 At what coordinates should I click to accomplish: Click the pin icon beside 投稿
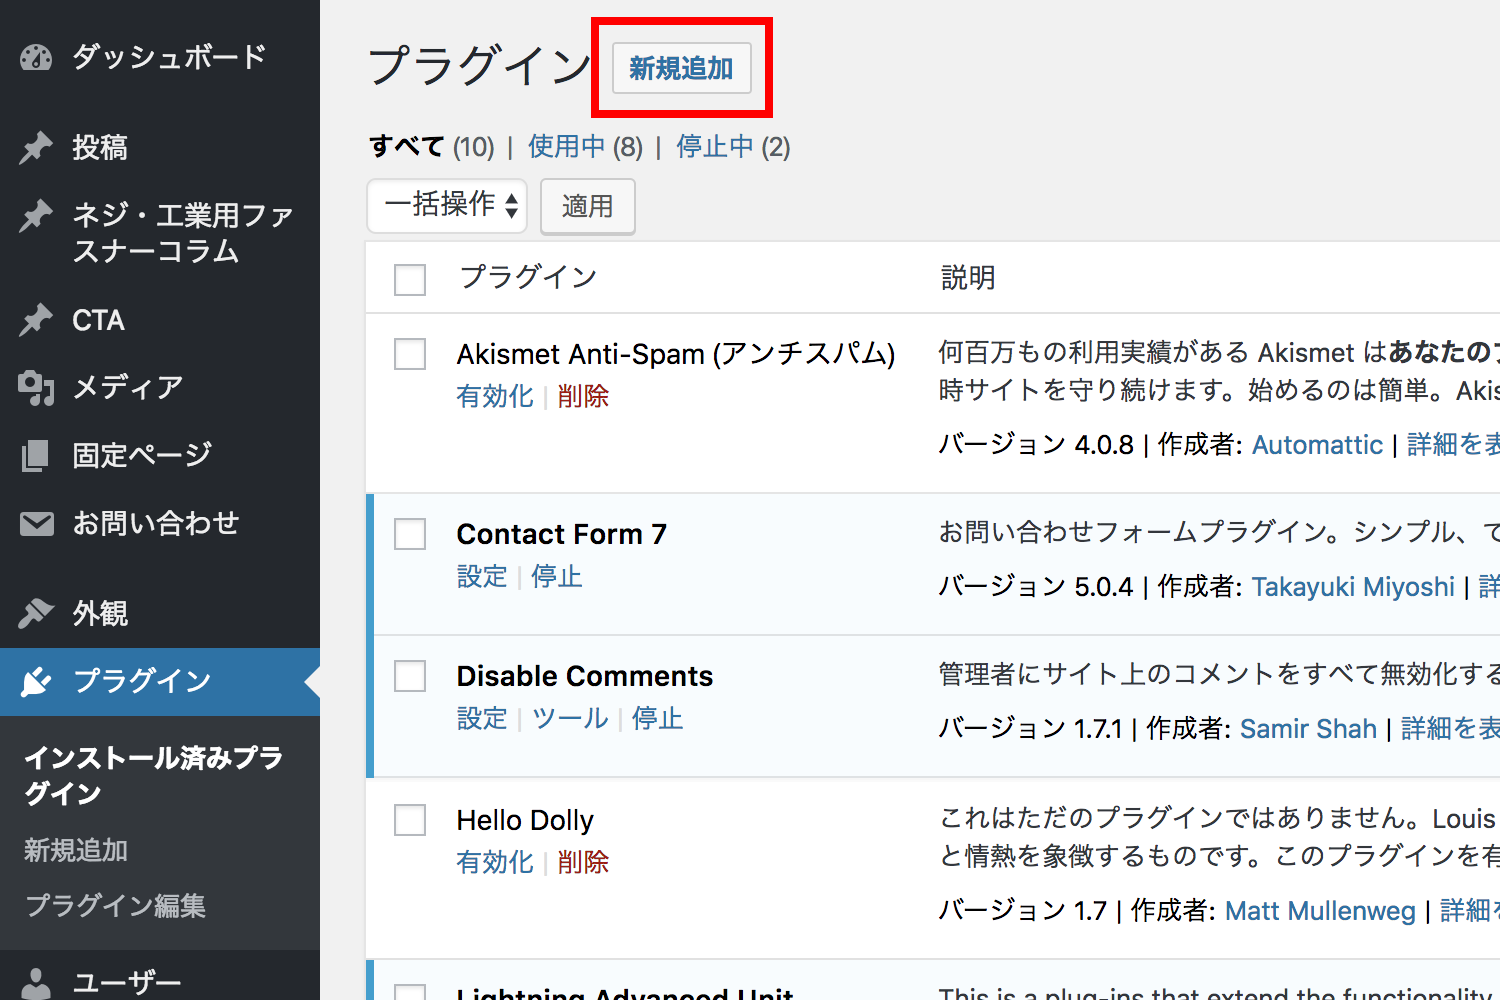36,148
